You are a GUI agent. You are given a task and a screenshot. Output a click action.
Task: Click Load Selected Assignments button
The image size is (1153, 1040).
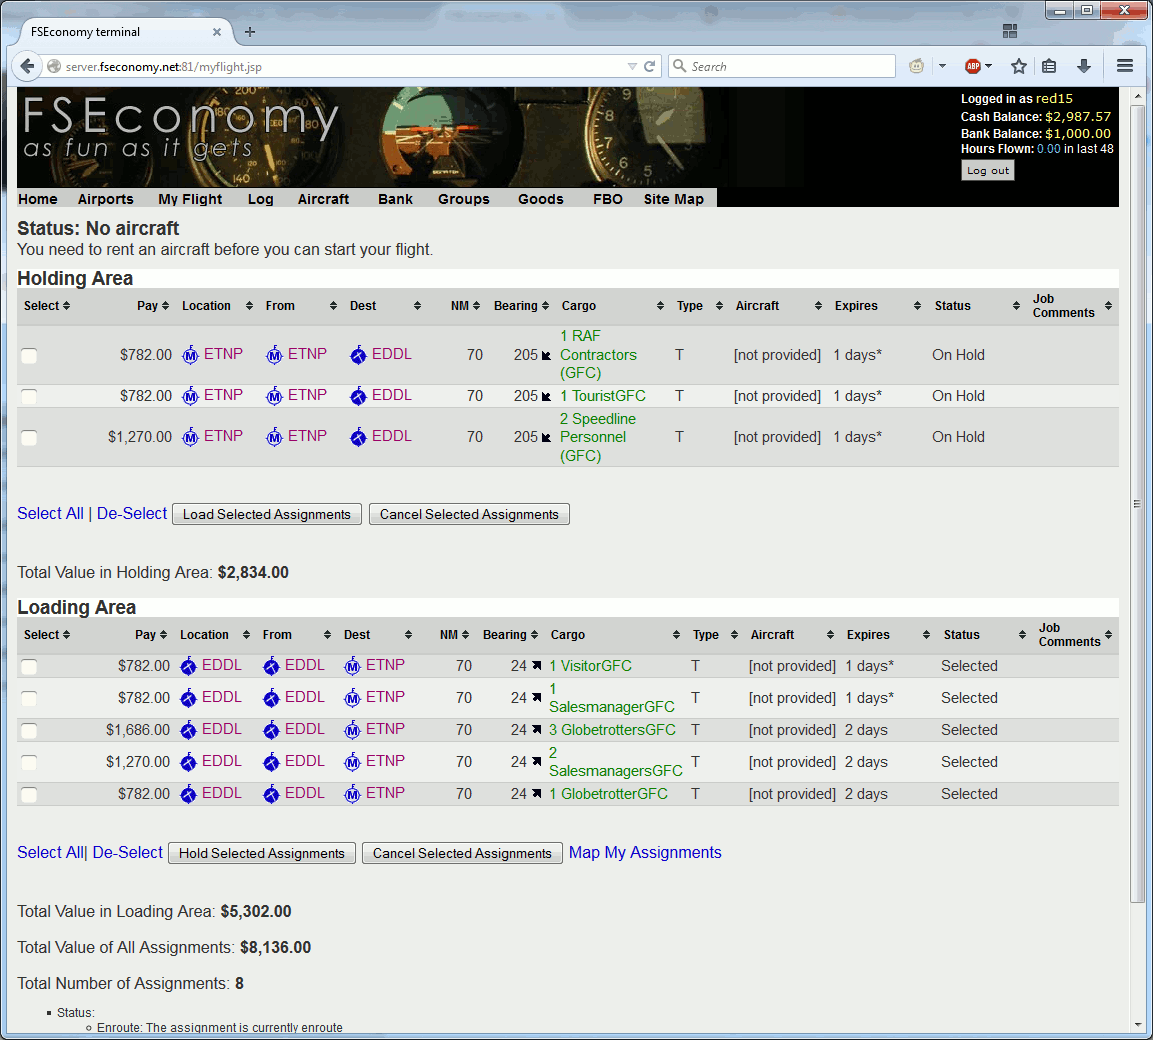click(x=267, y=514)
